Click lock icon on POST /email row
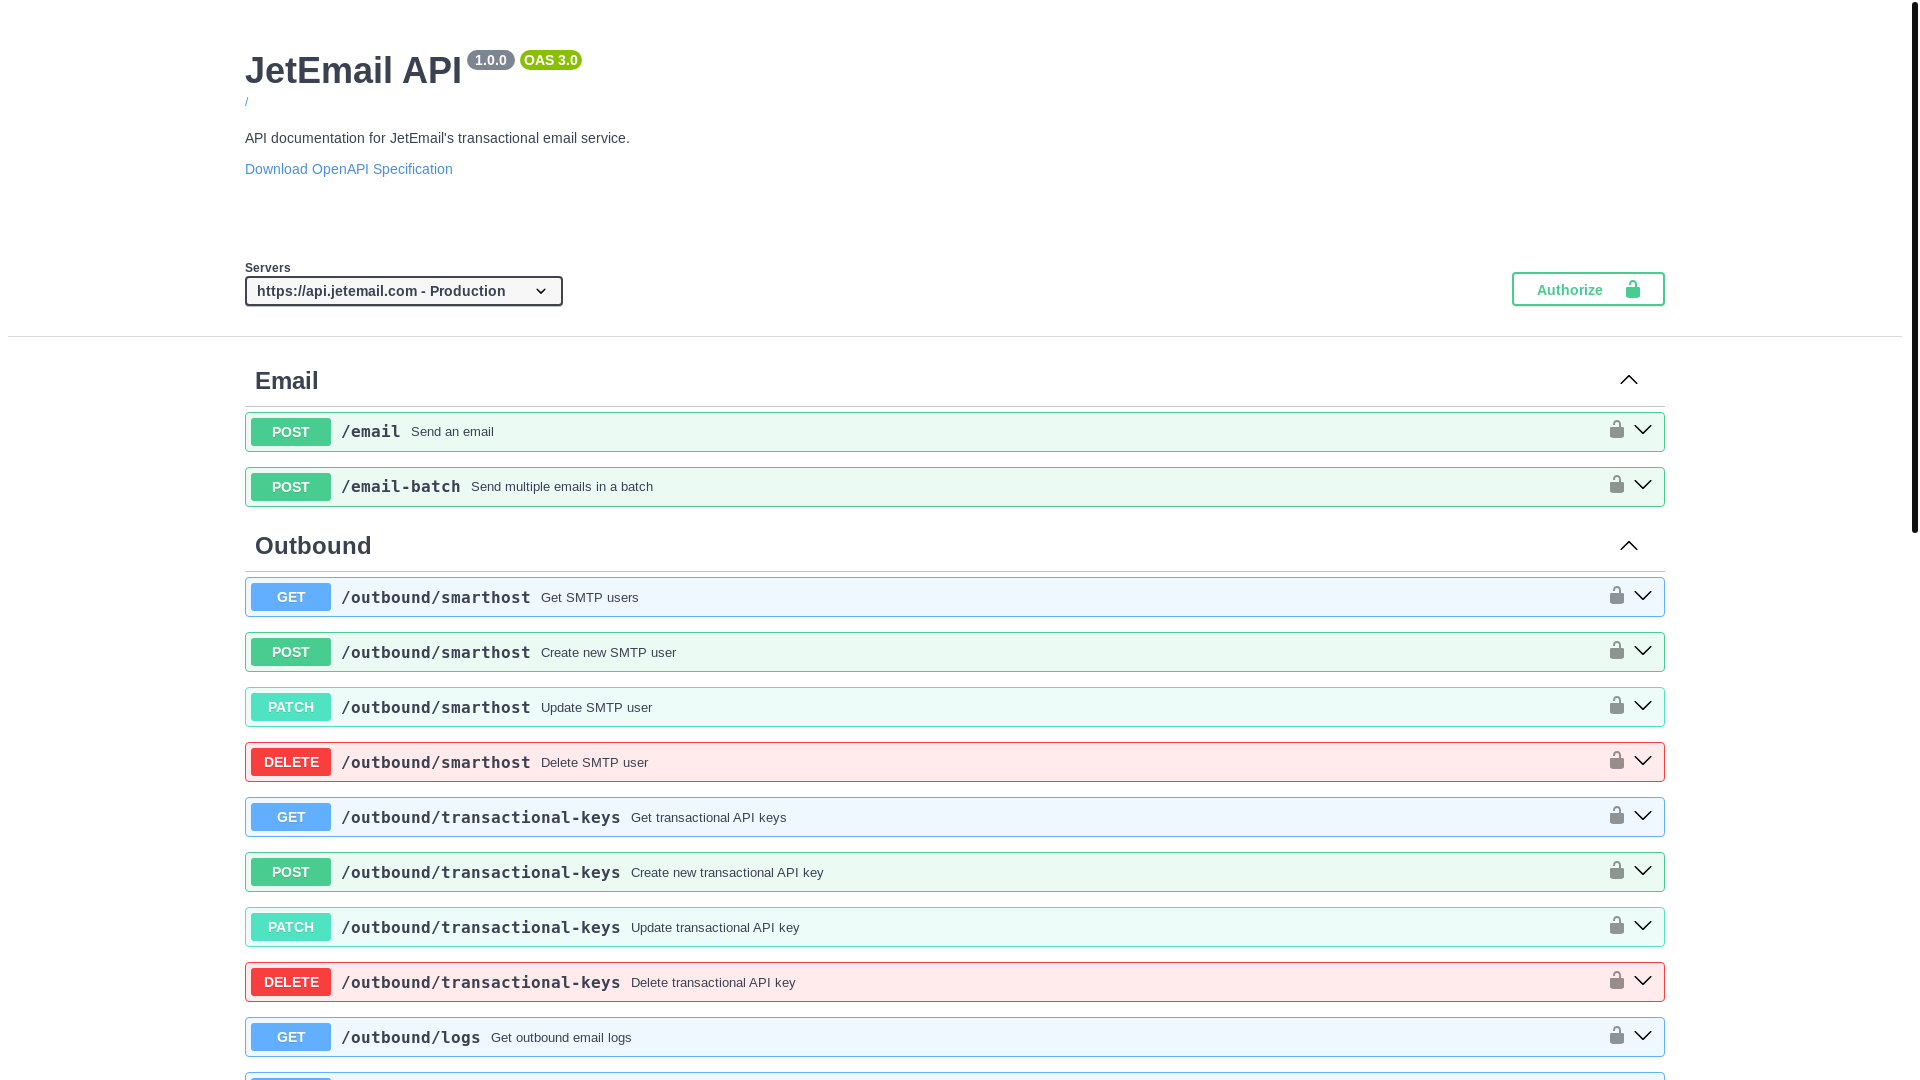The height and width of the screenshot is (1080, 1920). (x=1617, y=429)
